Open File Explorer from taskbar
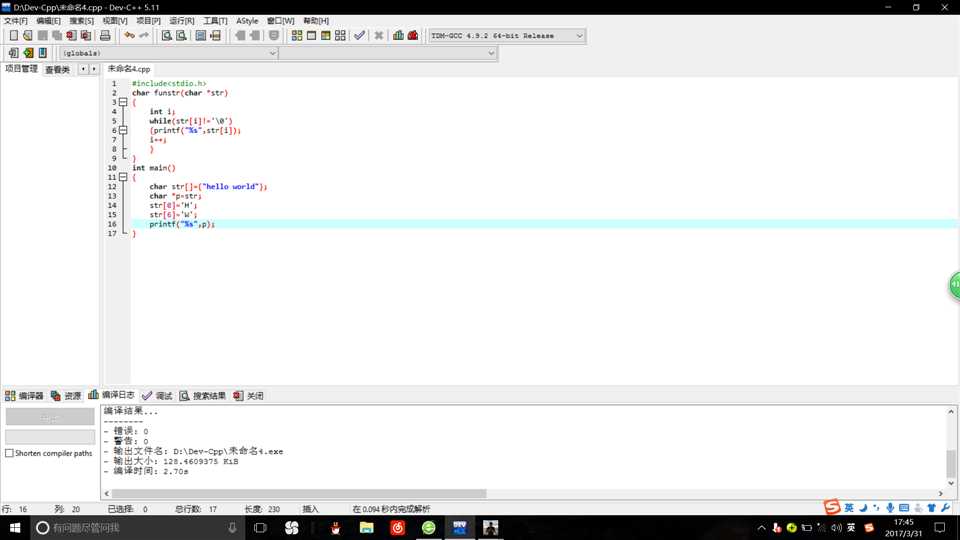 point(367,527)
